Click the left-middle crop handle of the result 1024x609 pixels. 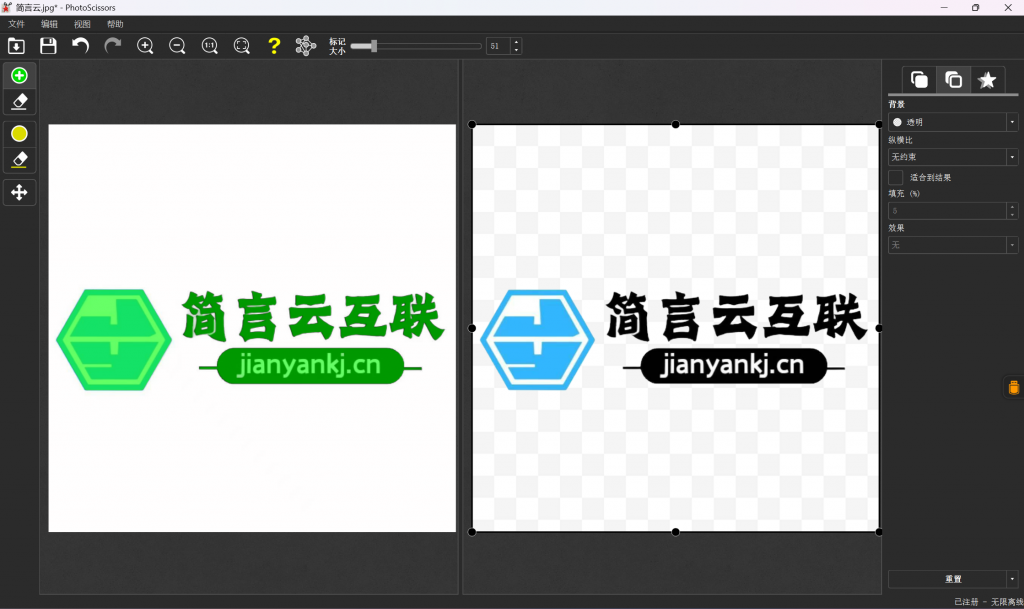[472, 328]
